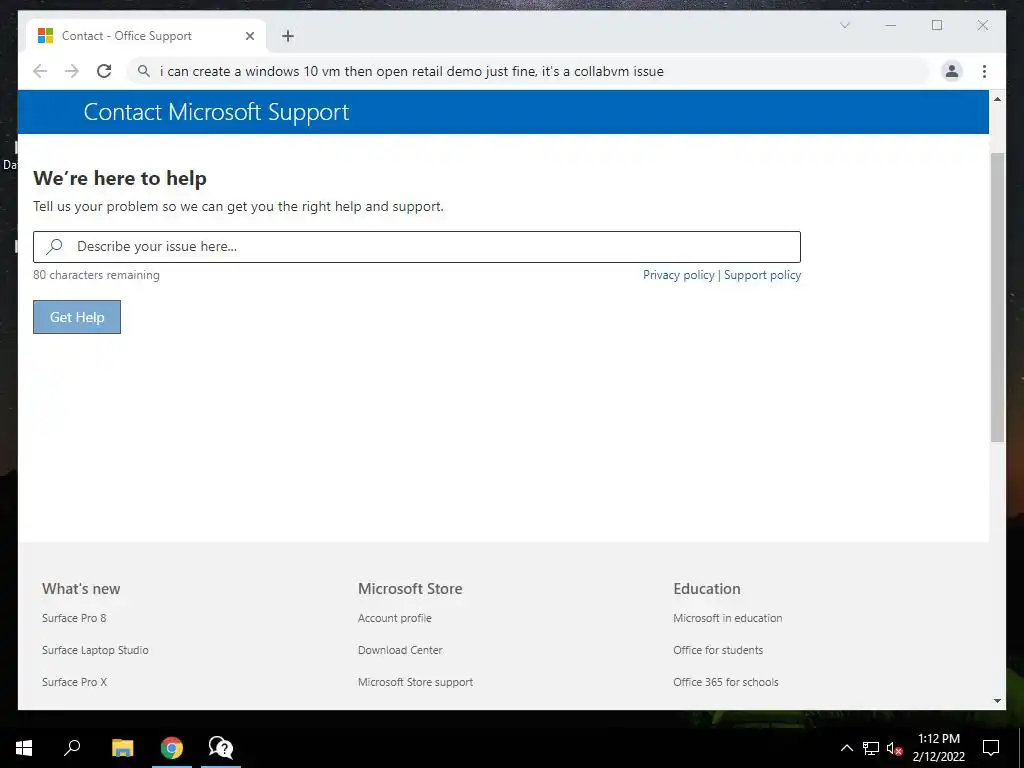The image size is (1024, 768).
Task: Click magnifier icon in issue box
Action: pyautogui.click(x=54, y=246)
